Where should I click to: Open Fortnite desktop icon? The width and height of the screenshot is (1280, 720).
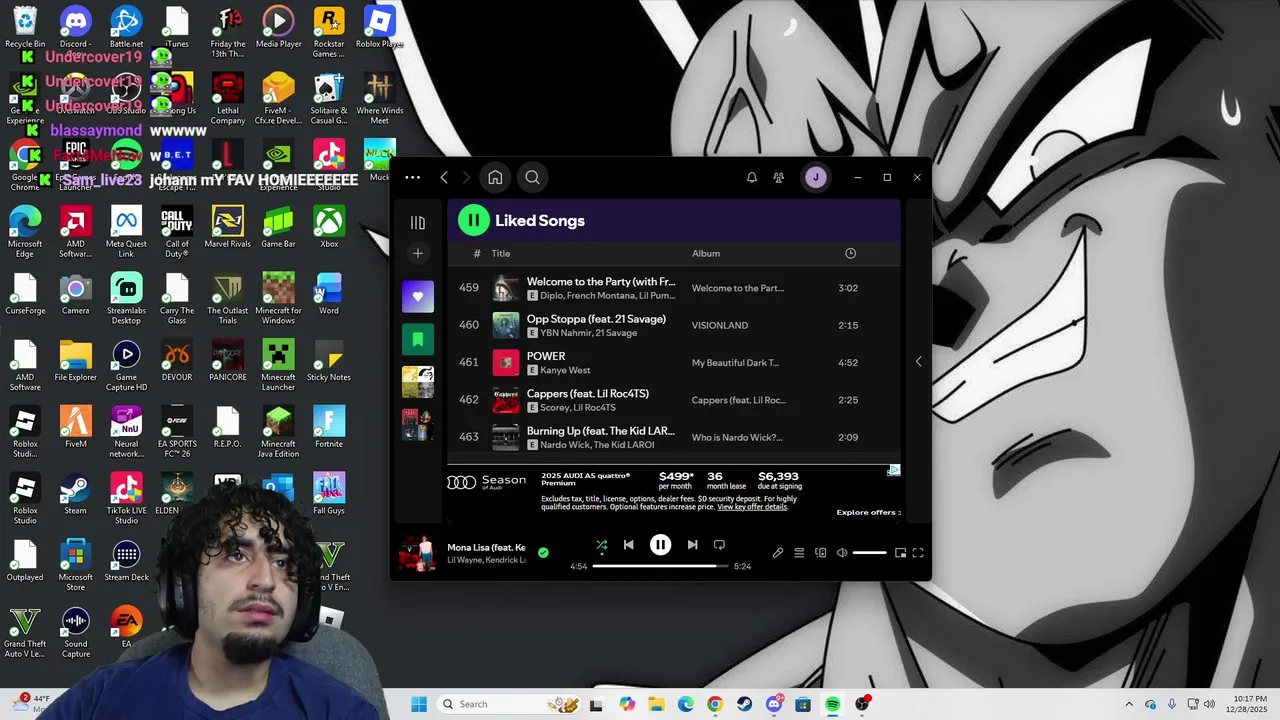click(329, 427)
